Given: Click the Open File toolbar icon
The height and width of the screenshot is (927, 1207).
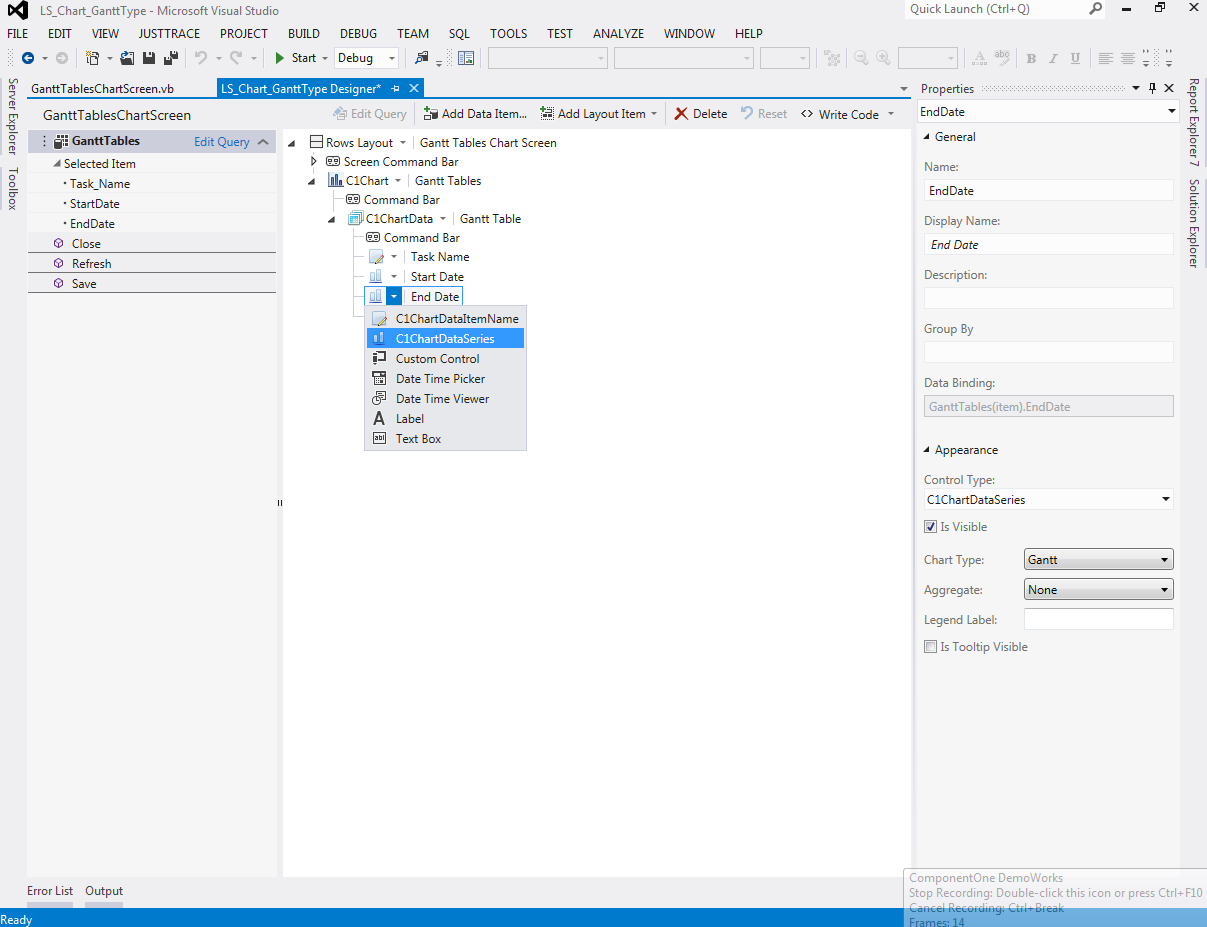Looking at the screenshot, I should tap(127, 58).
